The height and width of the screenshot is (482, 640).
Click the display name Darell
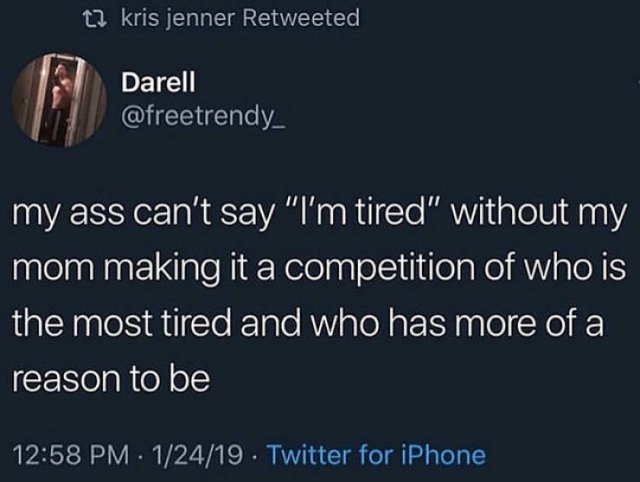click(x=158, y=82)
